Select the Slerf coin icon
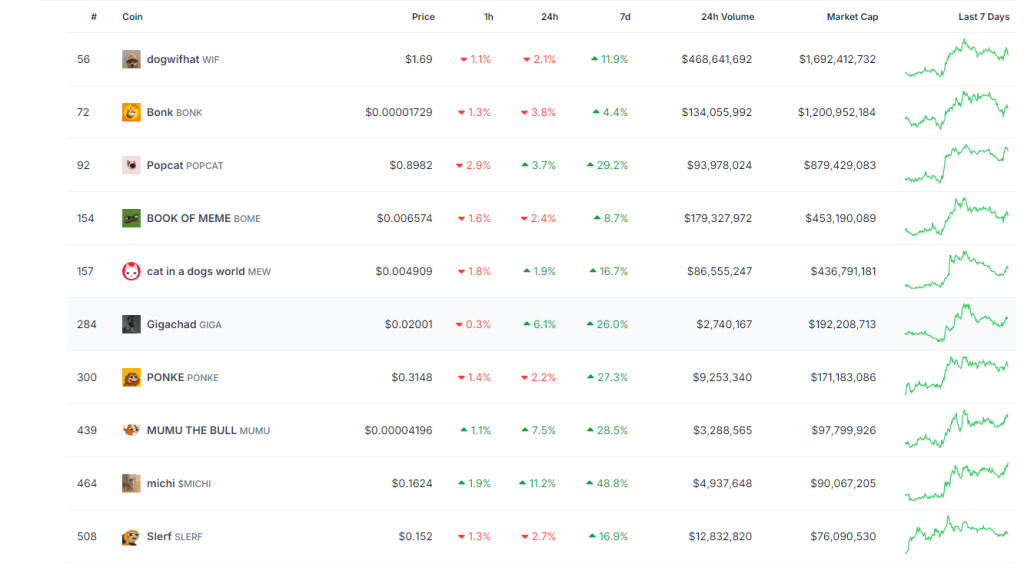1024x564 pixels. 131,537
